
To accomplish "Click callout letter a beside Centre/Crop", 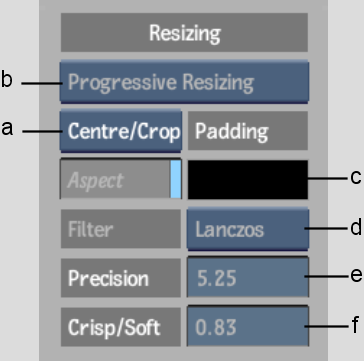I will 7,128.
